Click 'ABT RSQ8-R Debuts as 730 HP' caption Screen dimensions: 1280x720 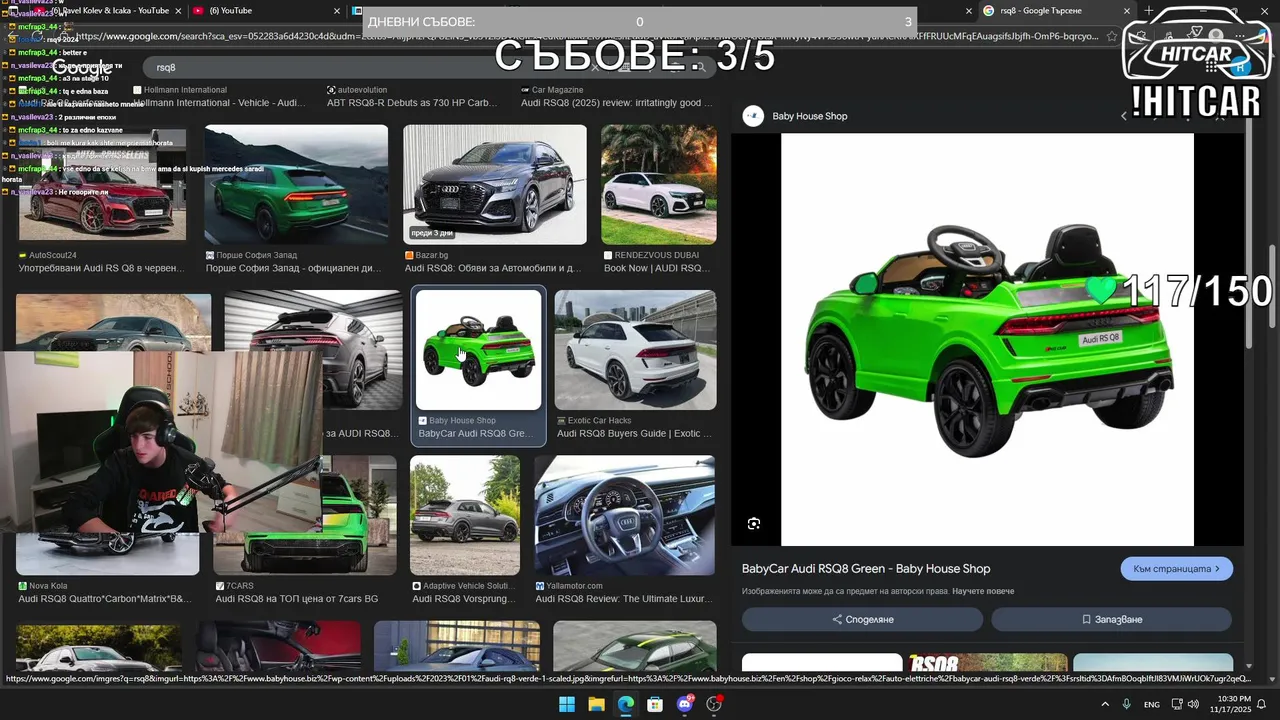[x=412, y=103]
